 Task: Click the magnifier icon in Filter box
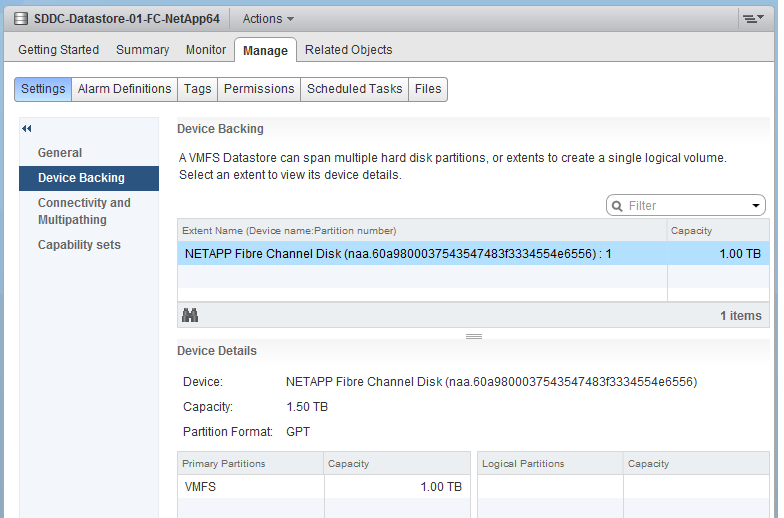click(x=618, y=206)
